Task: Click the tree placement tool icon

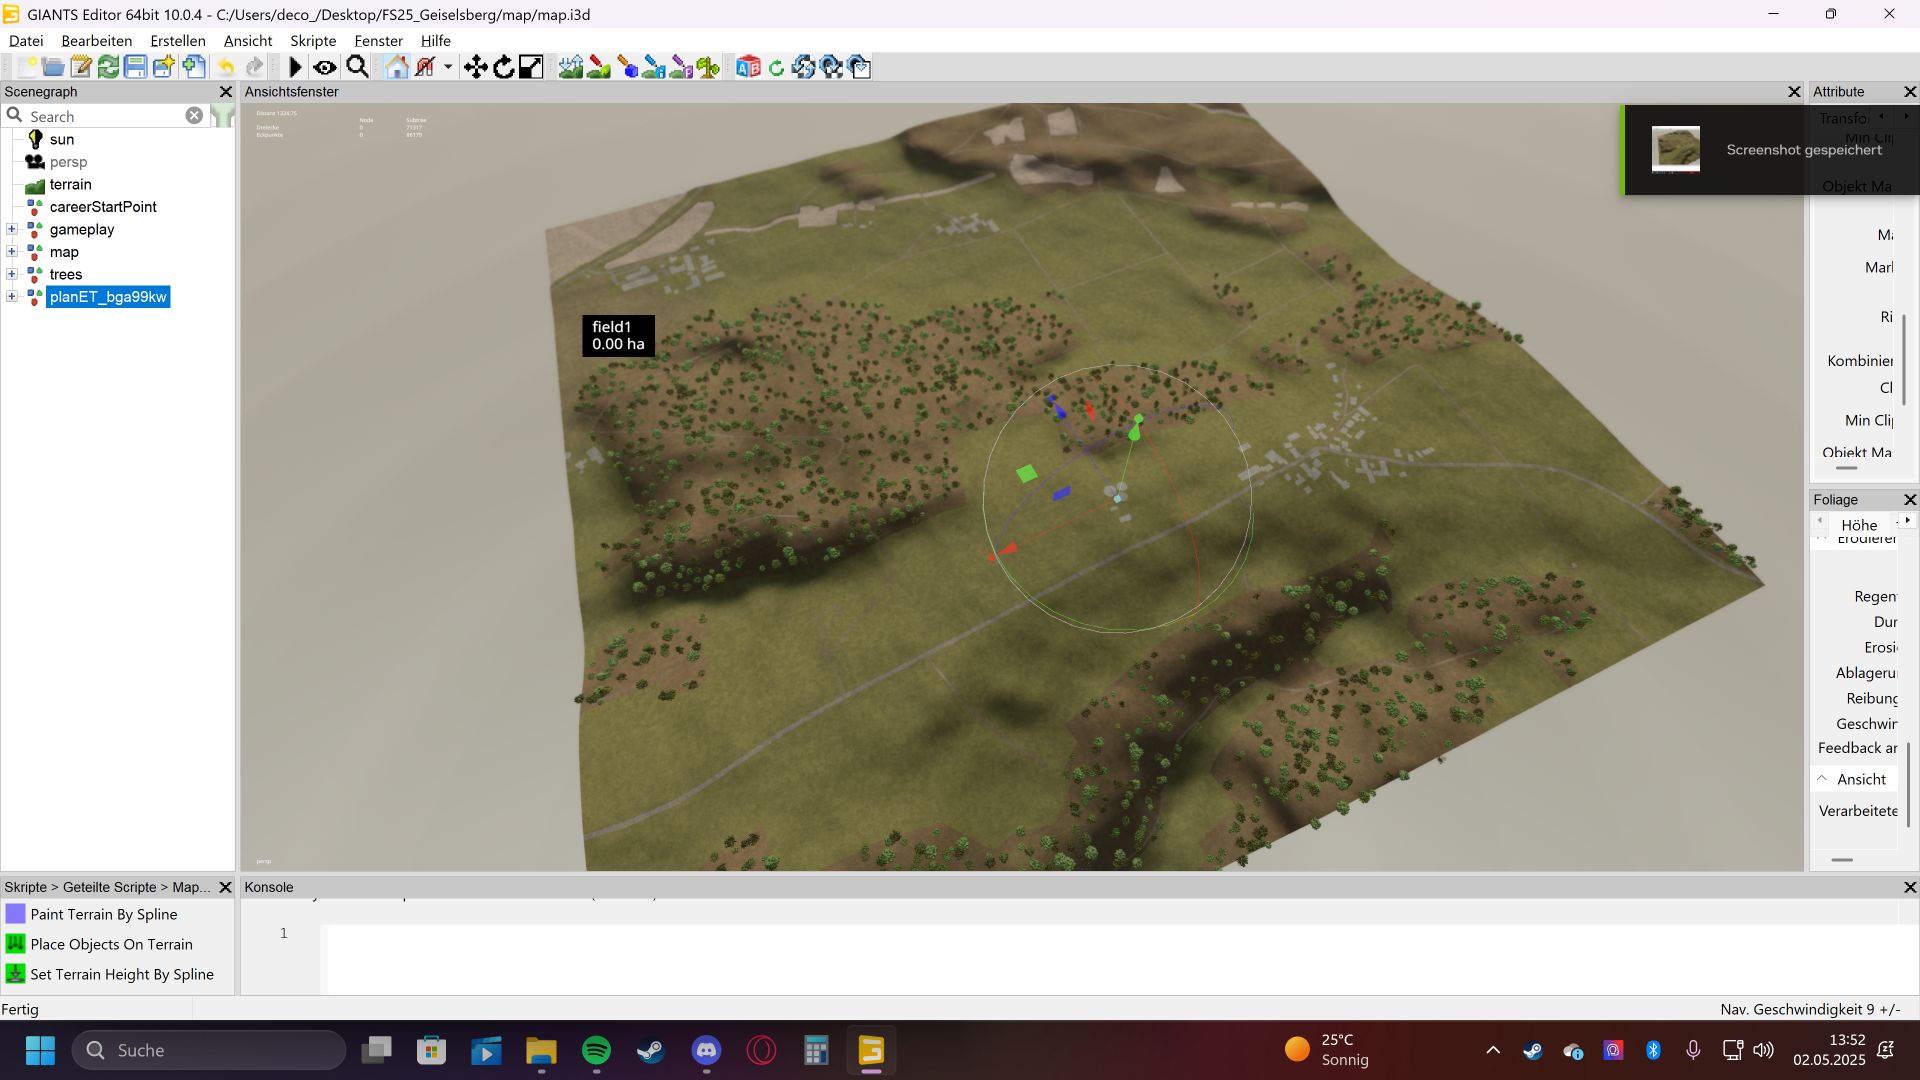Action: (x=709, y=67)
